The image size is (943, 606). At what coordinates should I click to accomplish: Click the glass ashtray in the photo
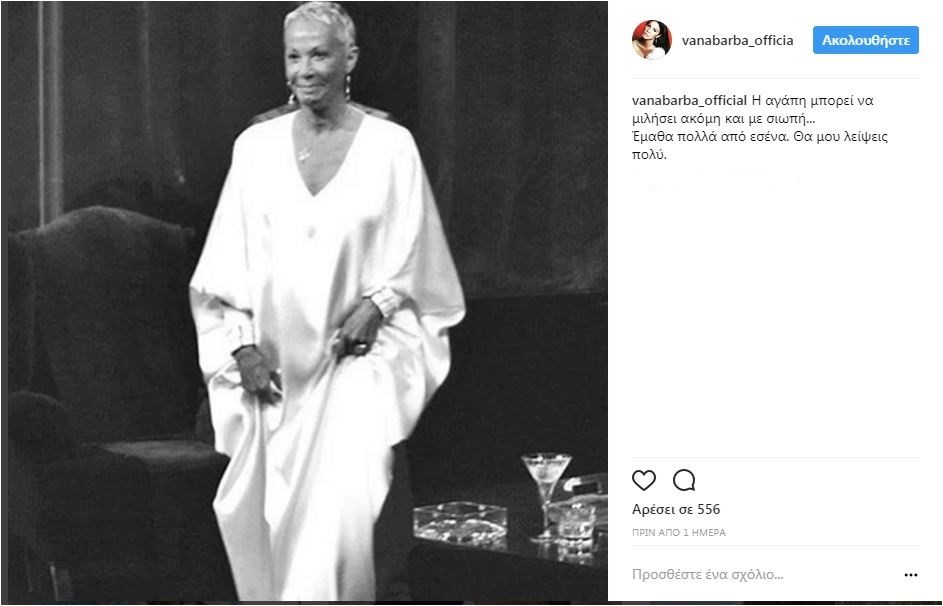click(x=460, y=522)
